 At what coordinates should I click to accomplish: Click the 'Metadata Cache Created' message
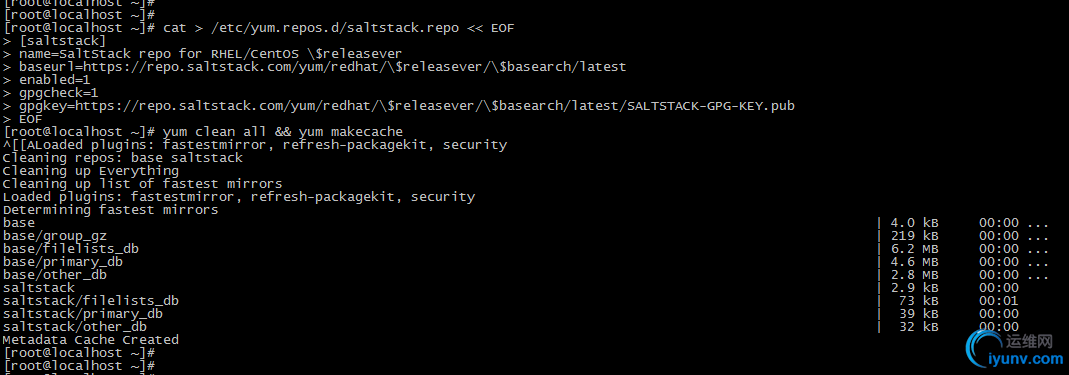(91, 340)
